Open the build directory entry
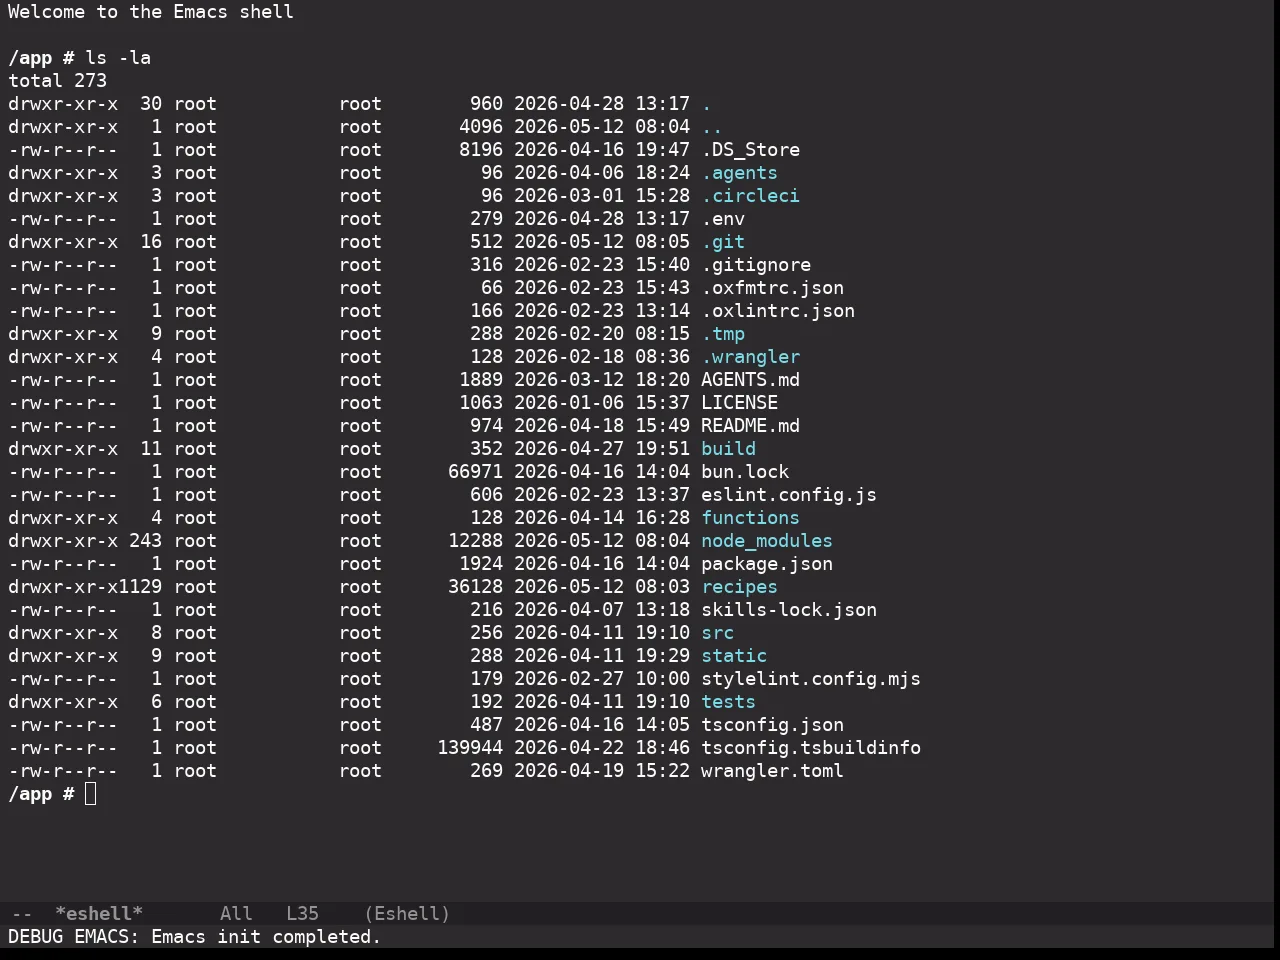This screenshot has height=960, width=1280. pos(728,449)
